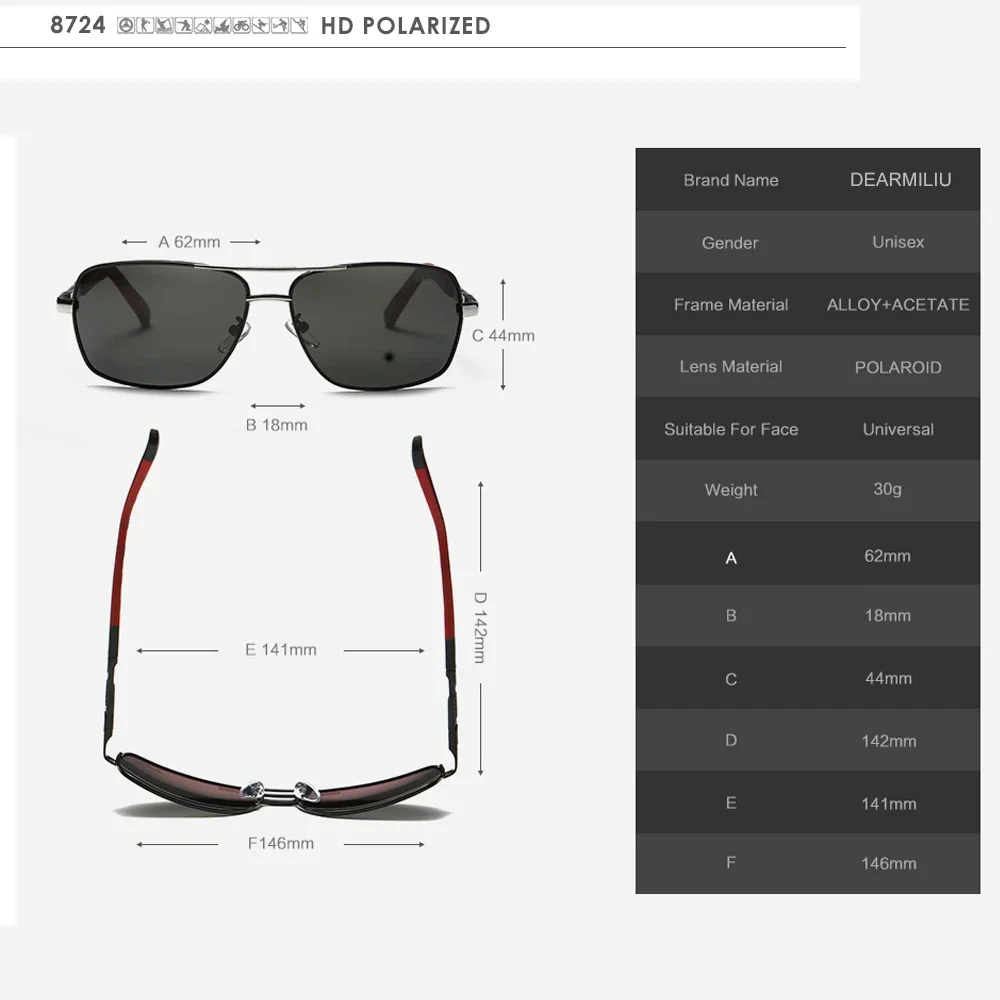Click the golf player activity icon

pyautogui.click(x=145, y=26)
